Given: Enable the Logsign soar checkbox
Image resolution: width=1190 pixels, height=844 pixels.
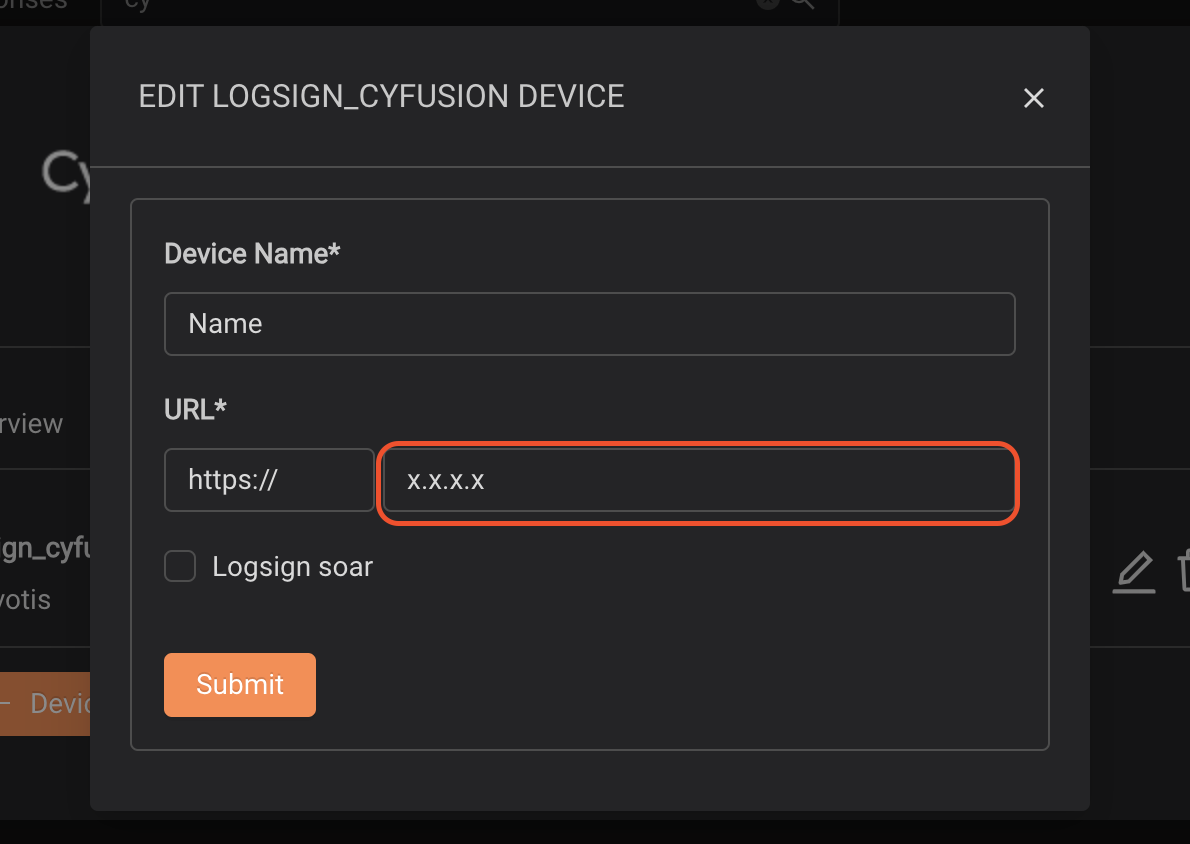Looking at the screenshot, I should 180,566.
